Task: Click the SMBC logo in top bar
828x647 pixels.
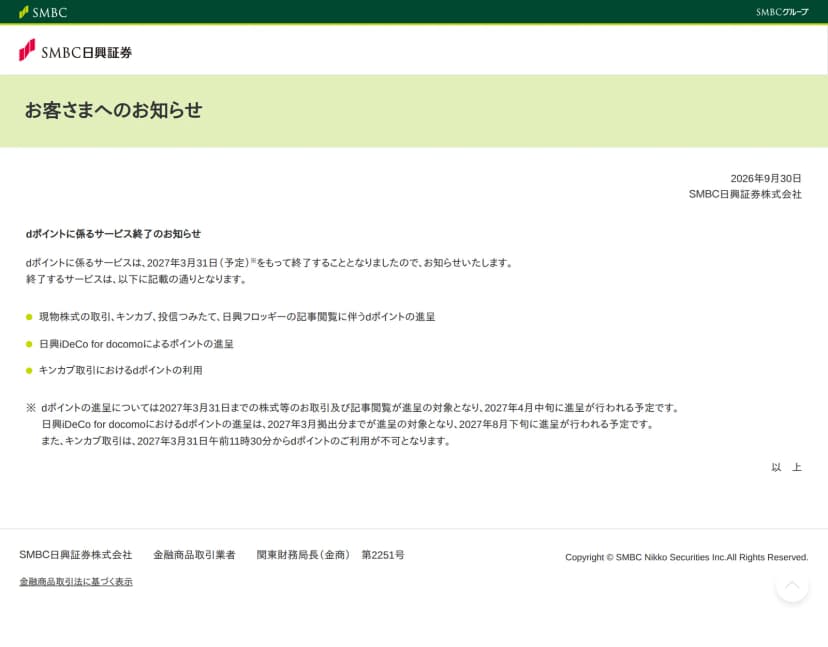Action: coord(43,12)
